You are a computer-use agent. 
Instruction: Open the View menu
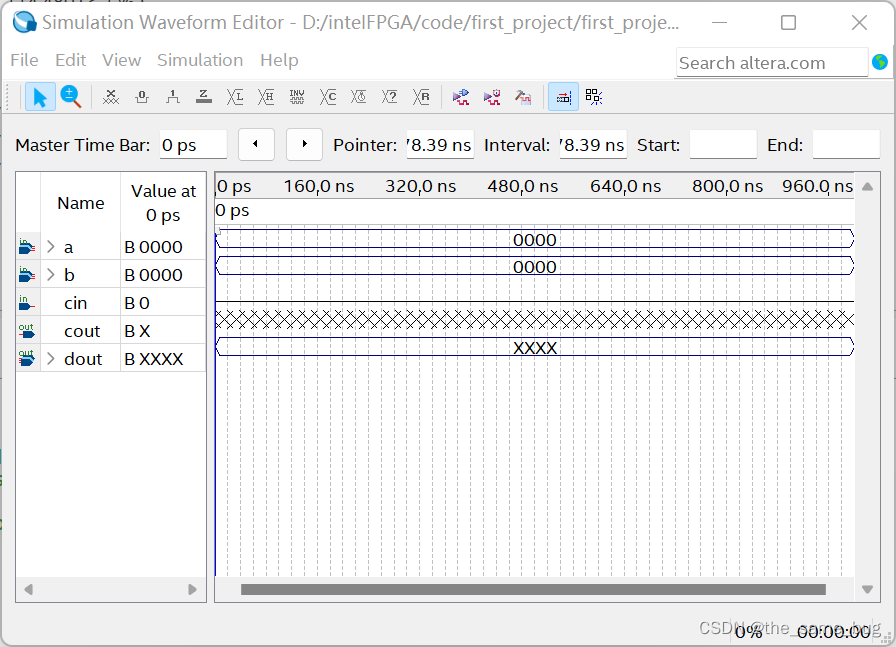click(x=121, y=60)
